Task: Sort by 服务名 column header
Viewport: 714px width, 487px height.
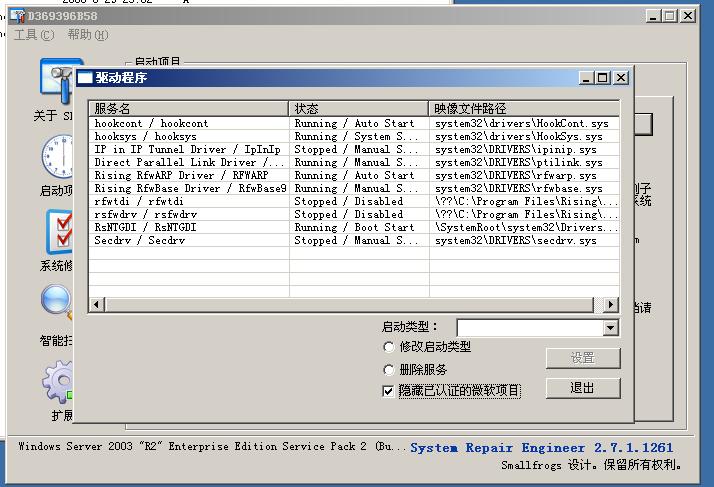Action: [189, 108]
